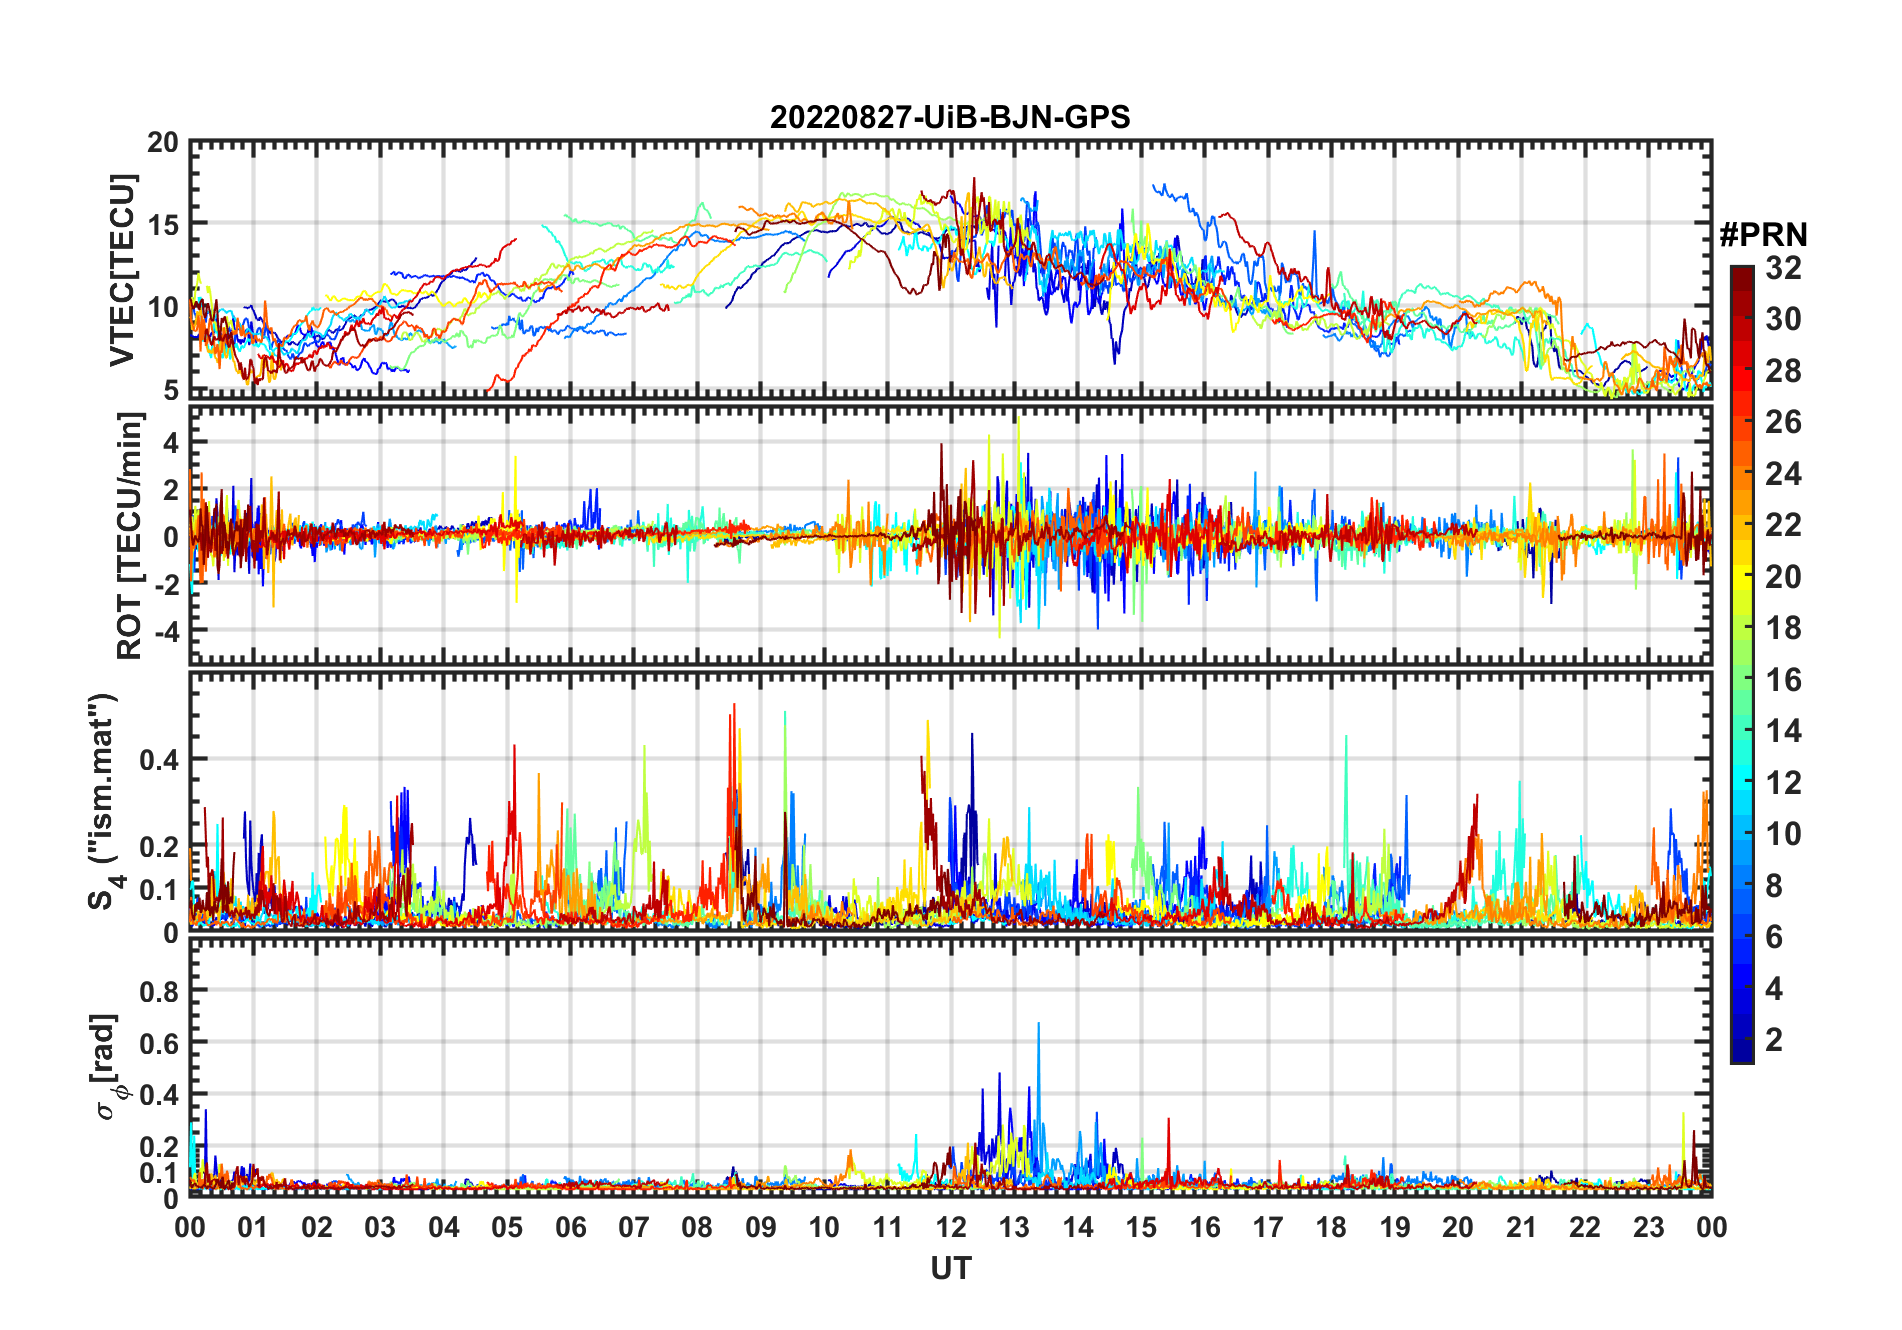Click the sigma phi [rad] axis label
The width and height of the screenshot is (1902, 1330).
[108, 1067]
